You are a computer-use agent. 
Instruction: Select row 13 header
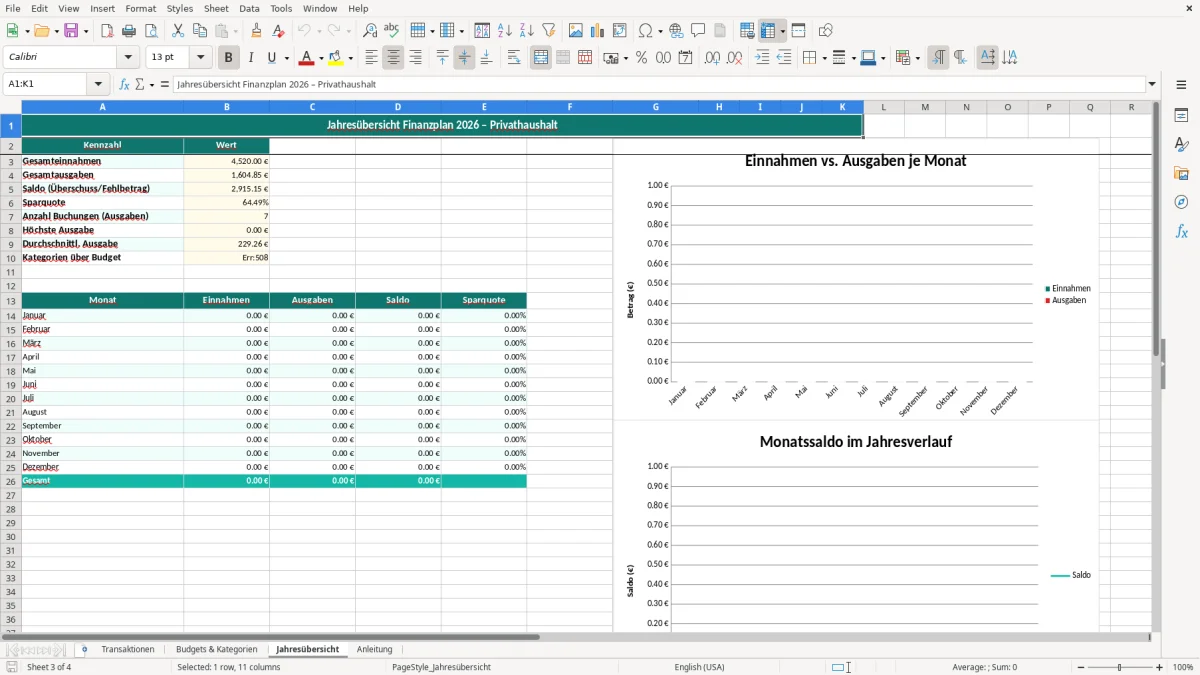[10, 300]
